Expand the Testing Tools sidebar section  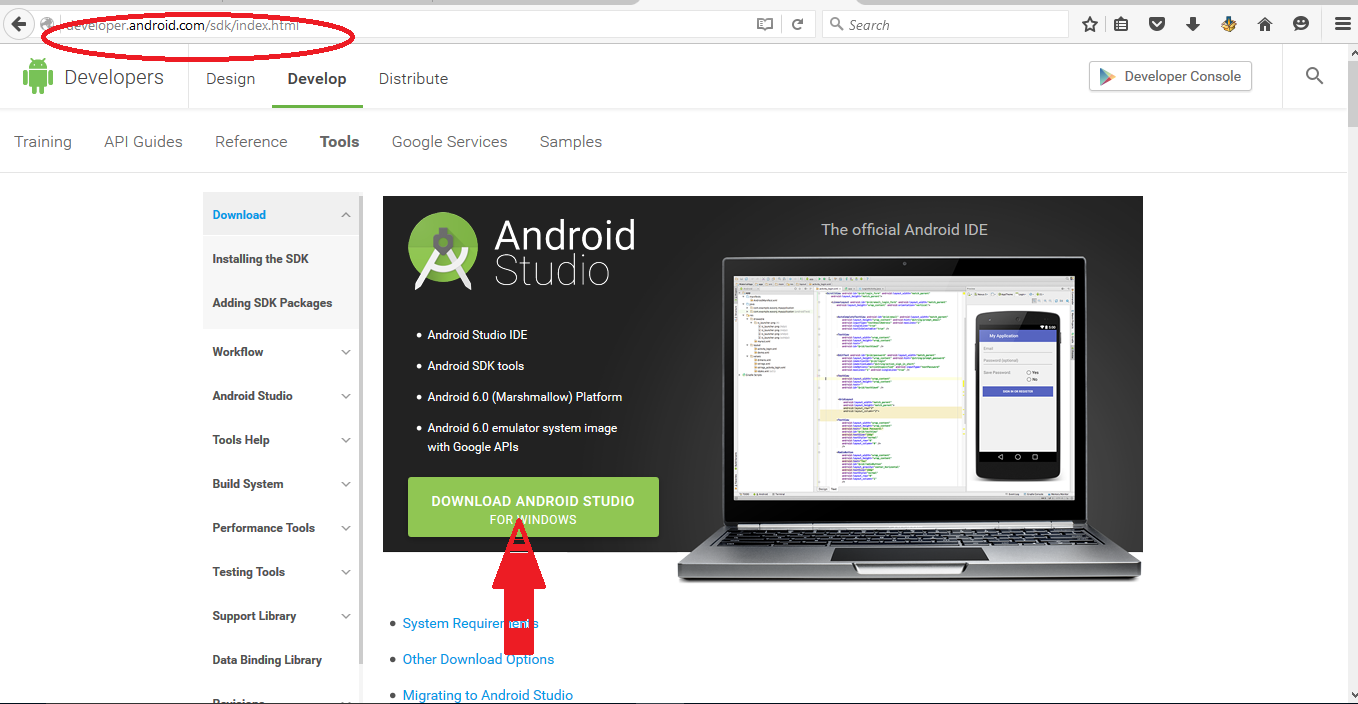[346, 572]
